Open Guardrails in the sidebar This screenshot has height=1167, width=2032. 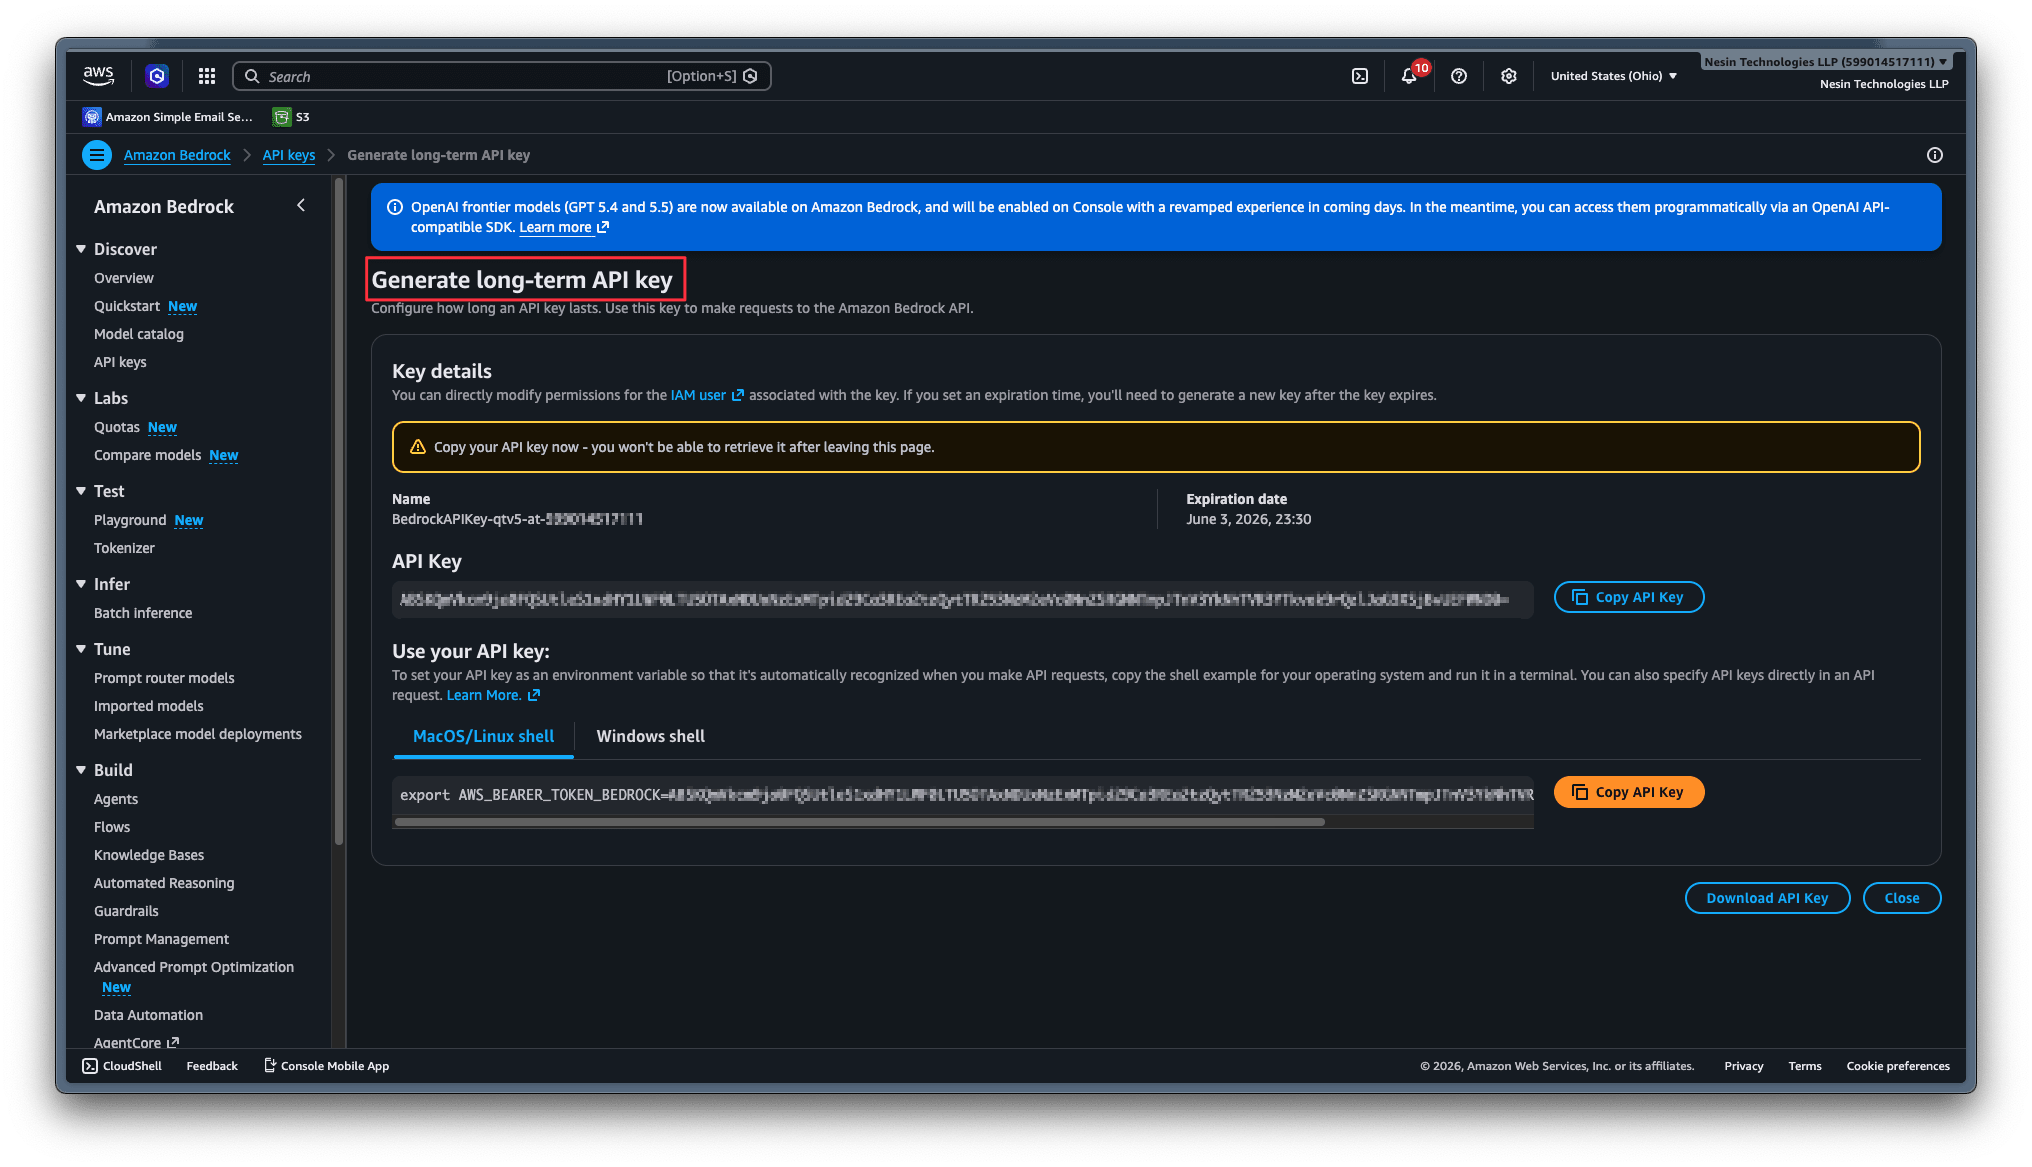click(126, 911)
